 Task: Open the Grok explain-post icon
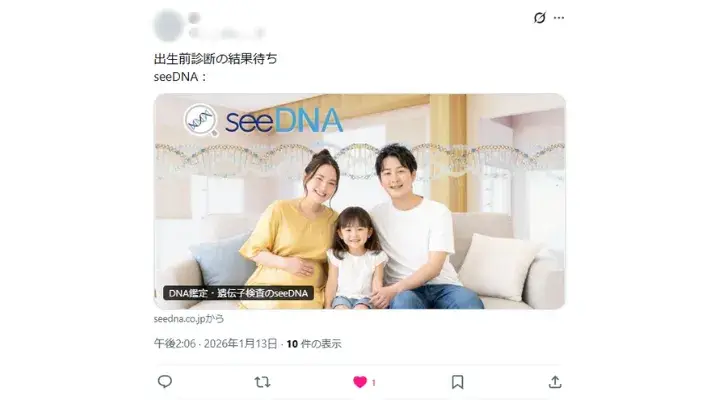click(540, 18)
